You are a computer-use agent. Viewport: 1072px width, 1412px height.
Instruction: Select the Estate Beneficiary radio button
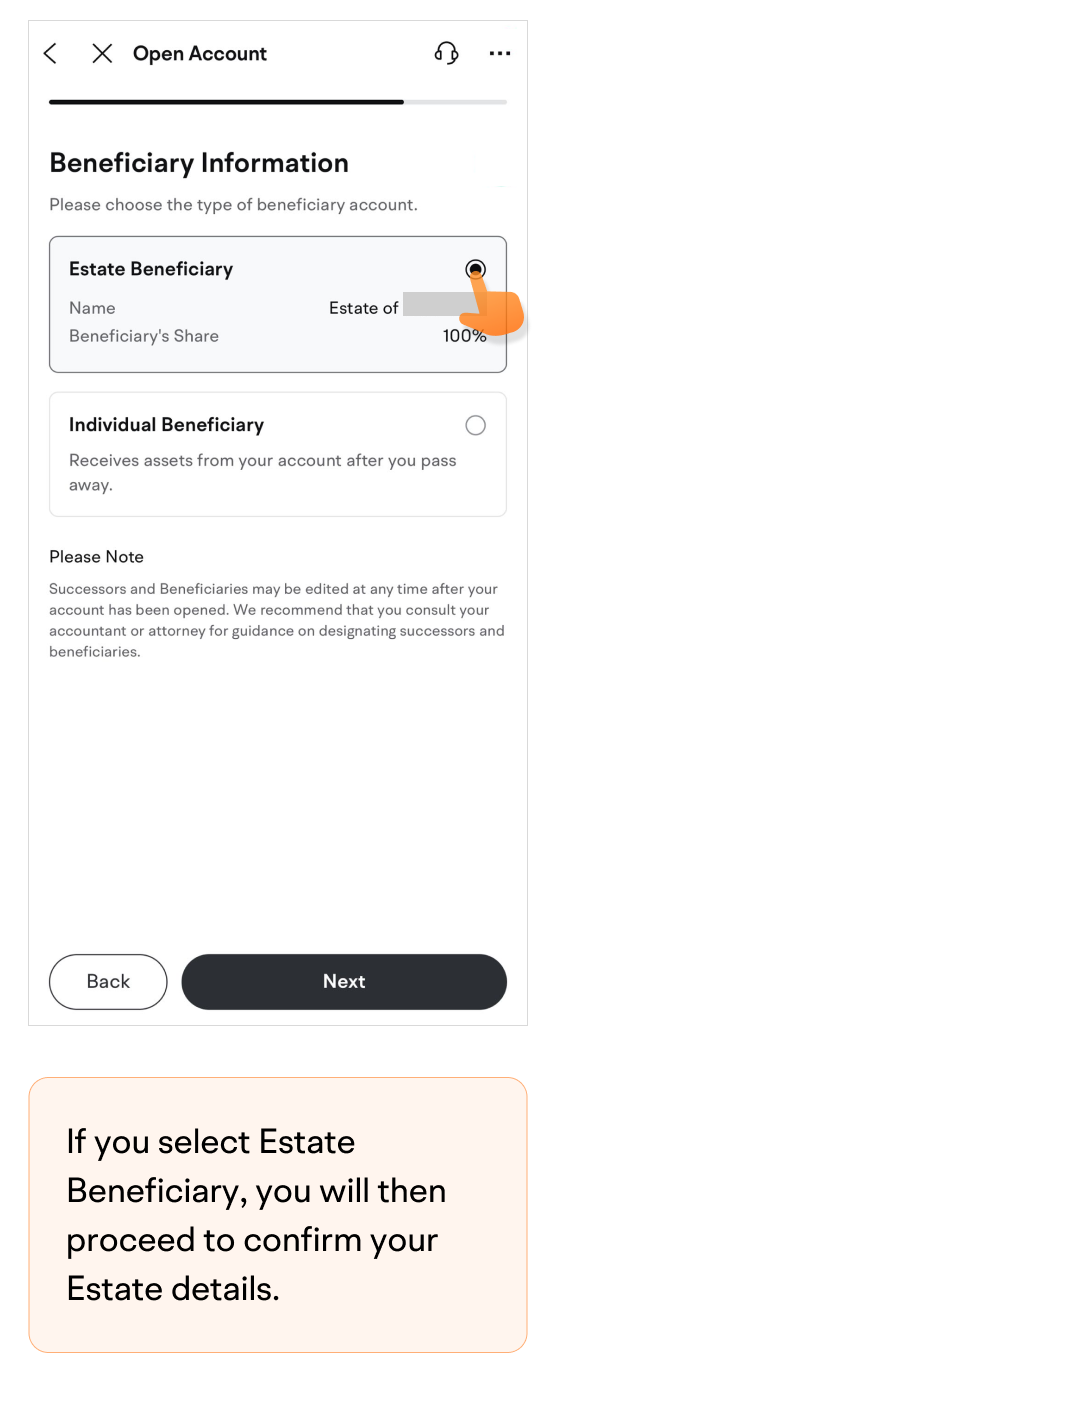(476, 269)
